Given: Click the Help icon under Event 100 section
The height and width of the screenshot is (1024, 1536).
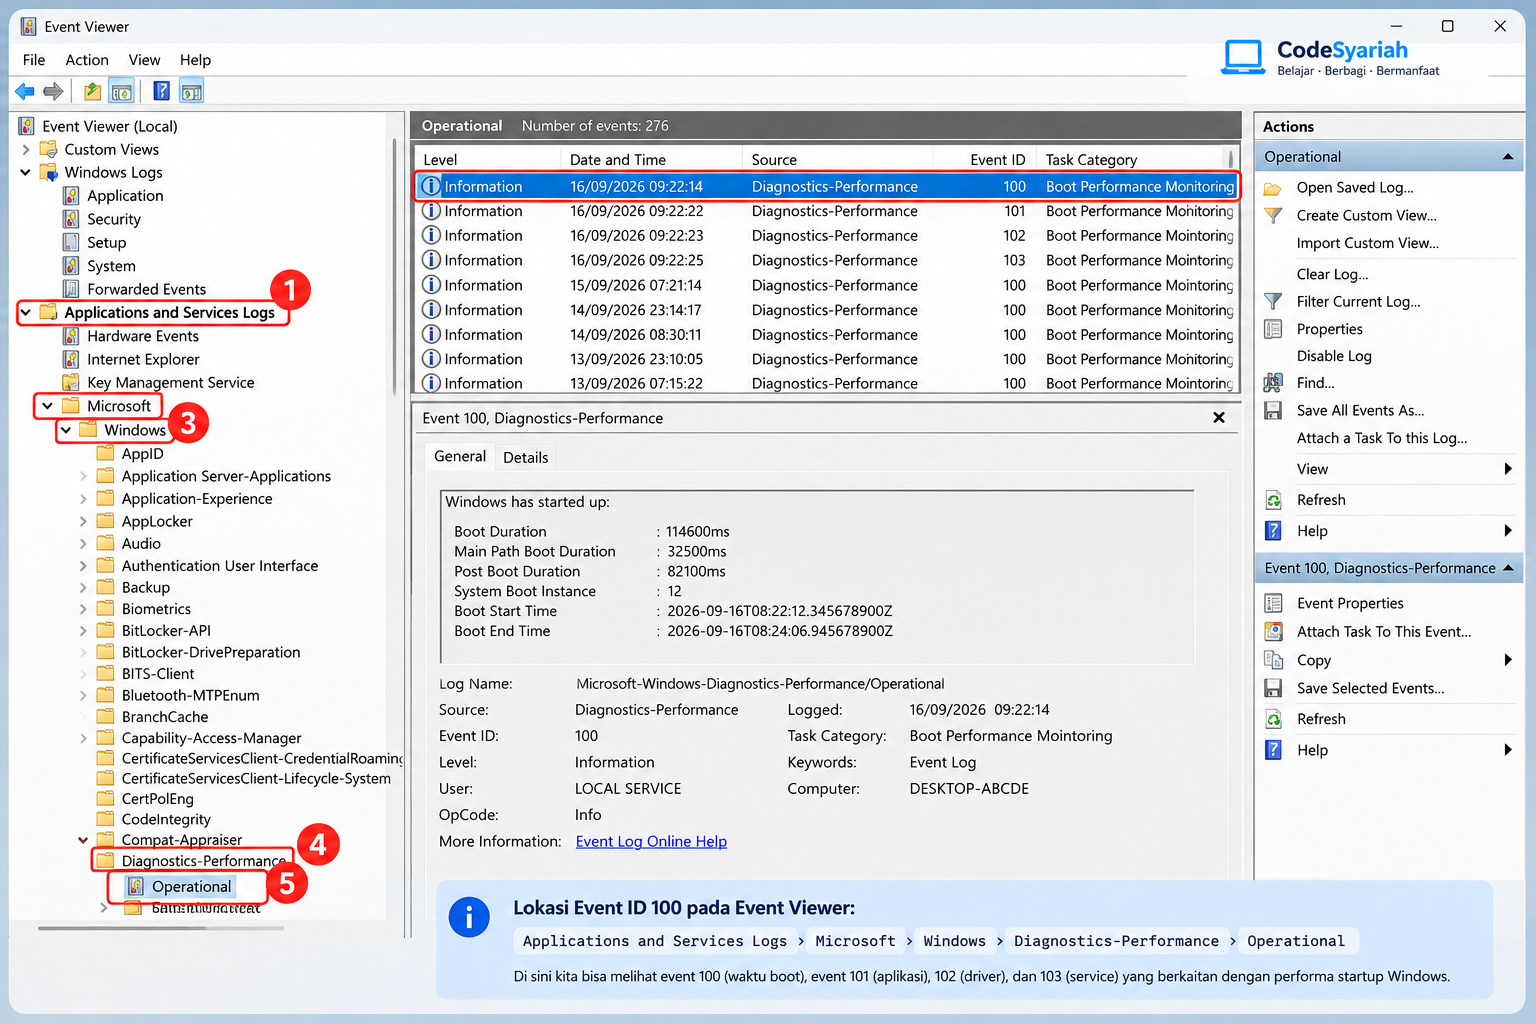Looking at the screenshot, I should pyautogui.click(x=1273, y=750).
